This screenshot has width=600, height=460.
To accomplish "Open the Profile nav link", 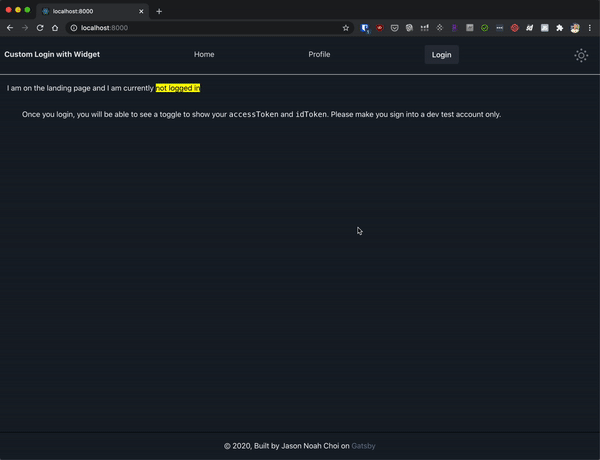I will (x=319, y=54).
